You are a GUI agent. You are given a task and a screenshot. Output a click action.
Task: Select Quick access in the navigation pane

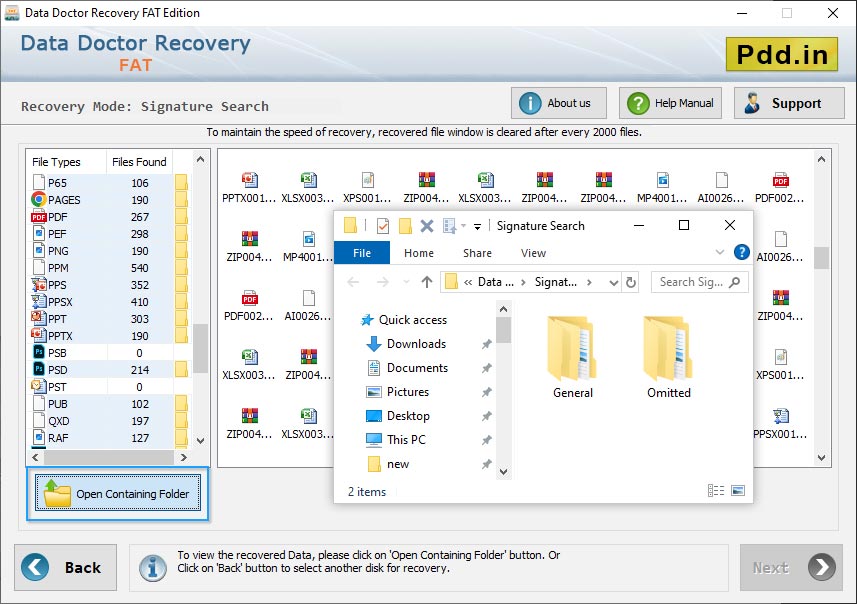click(404, 320)
